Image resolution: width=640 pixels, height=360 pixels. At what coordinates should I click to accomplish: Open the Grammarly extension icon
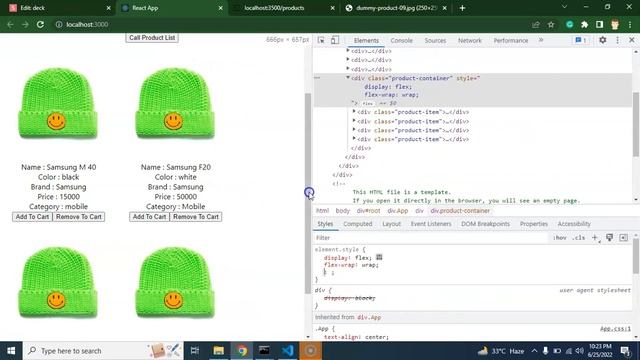(569, 24)
